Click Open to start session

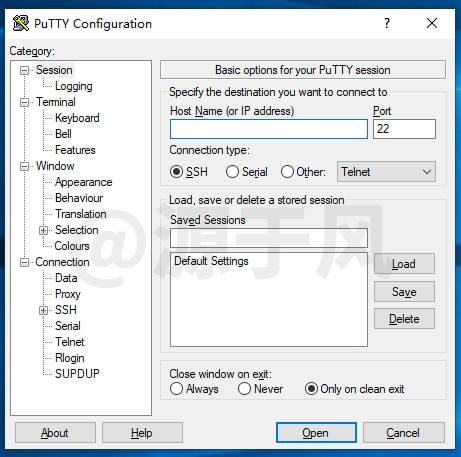click(x=316, y=433)
